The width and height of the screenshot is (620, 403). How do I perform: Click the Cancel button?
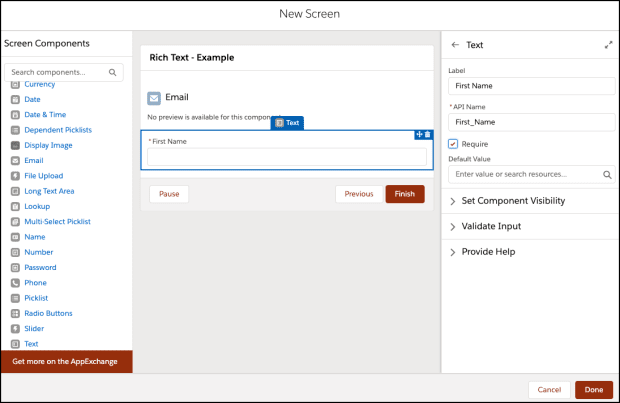click(x=549, y=389)
